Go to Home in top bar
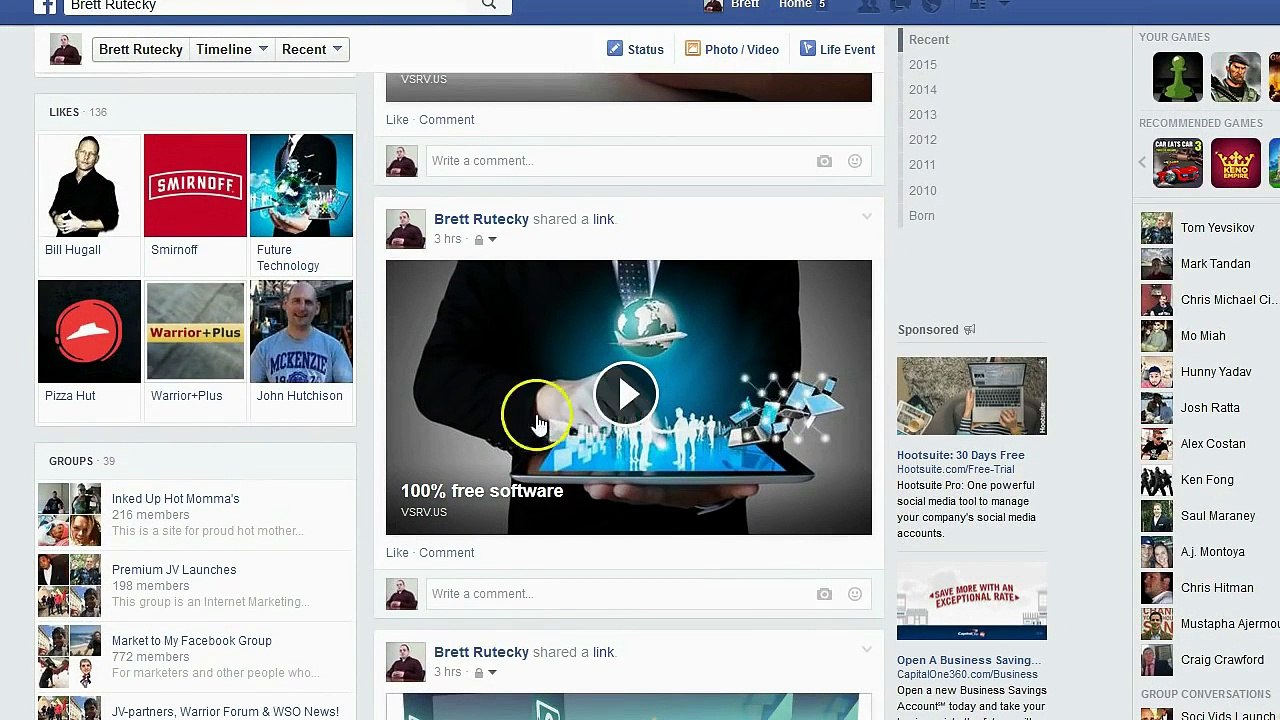1280x720 pixels. point(795,4)
